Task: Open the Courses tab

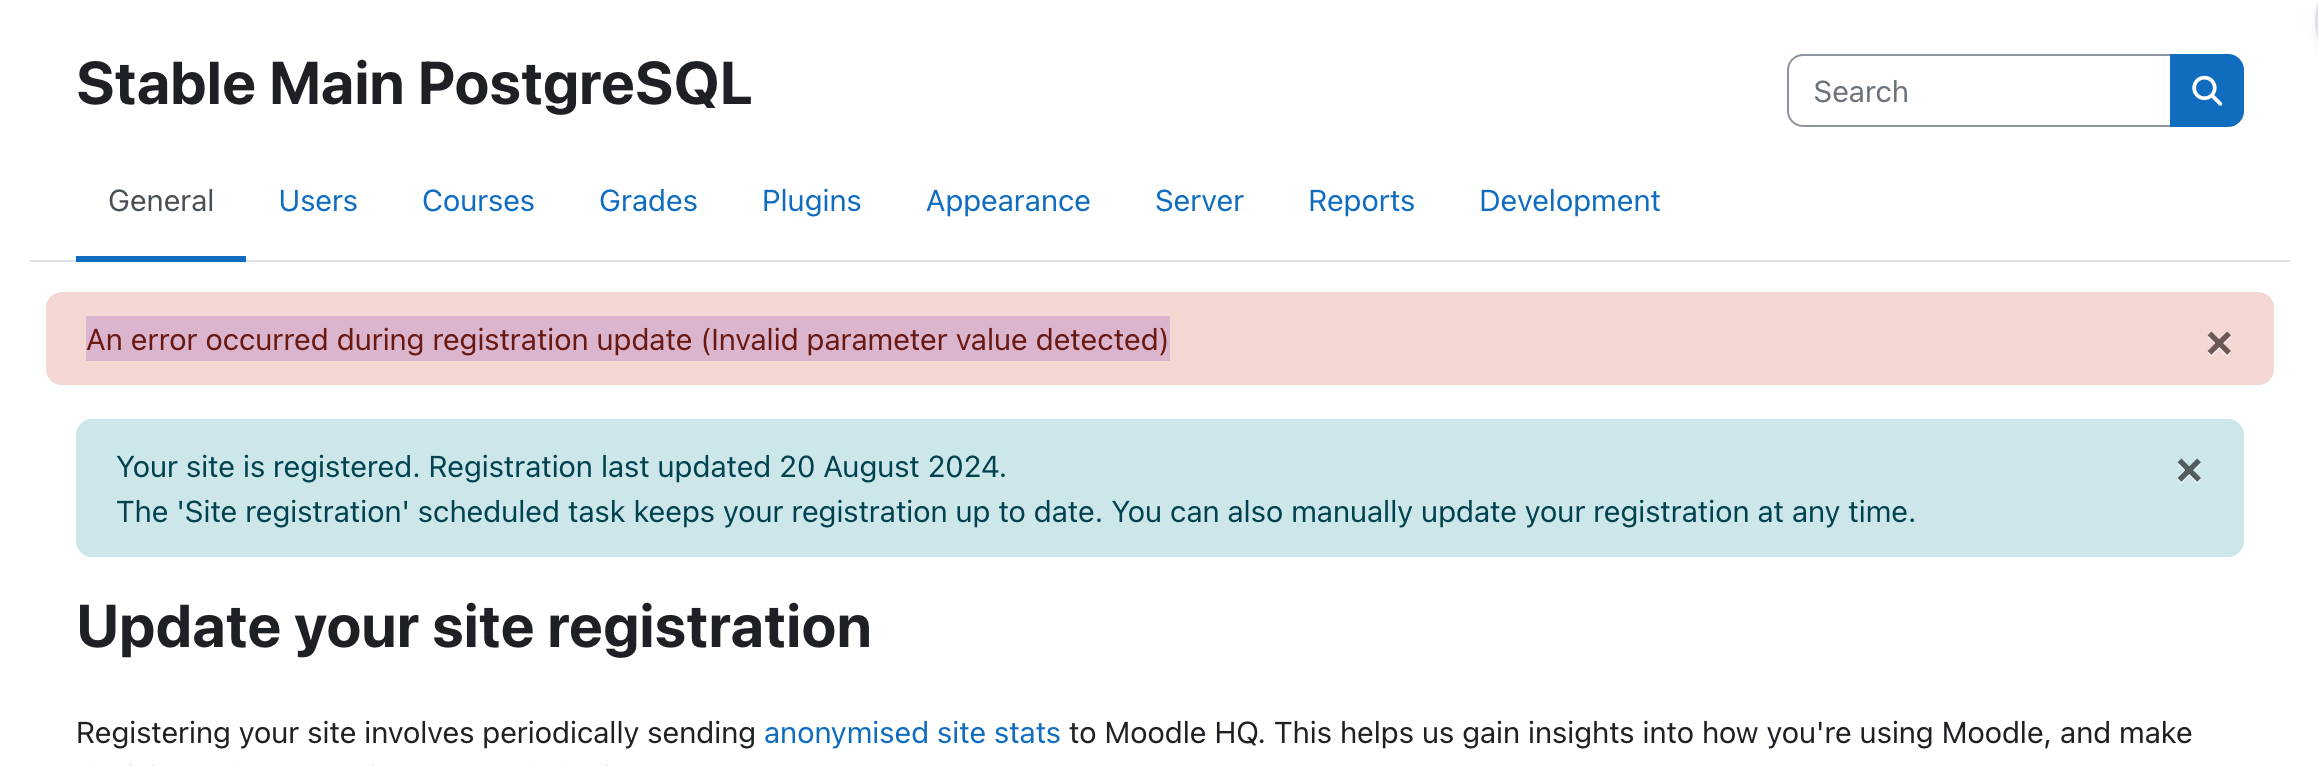Action: [x=478, y=201]
